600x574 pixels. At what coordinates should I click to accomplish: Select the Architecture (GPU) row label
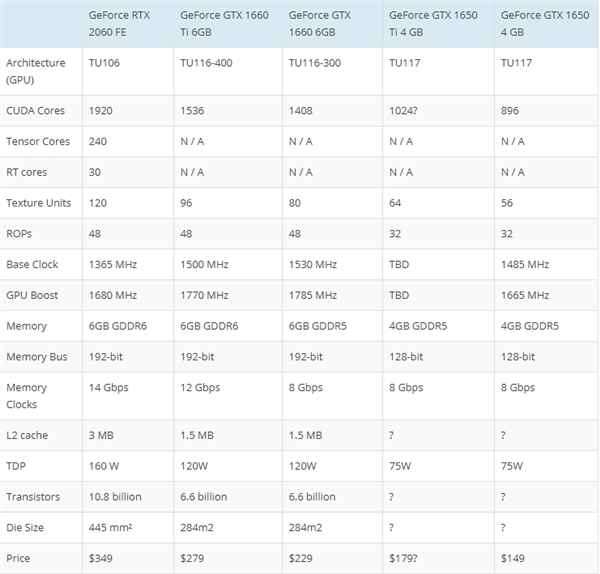(36, 70)
